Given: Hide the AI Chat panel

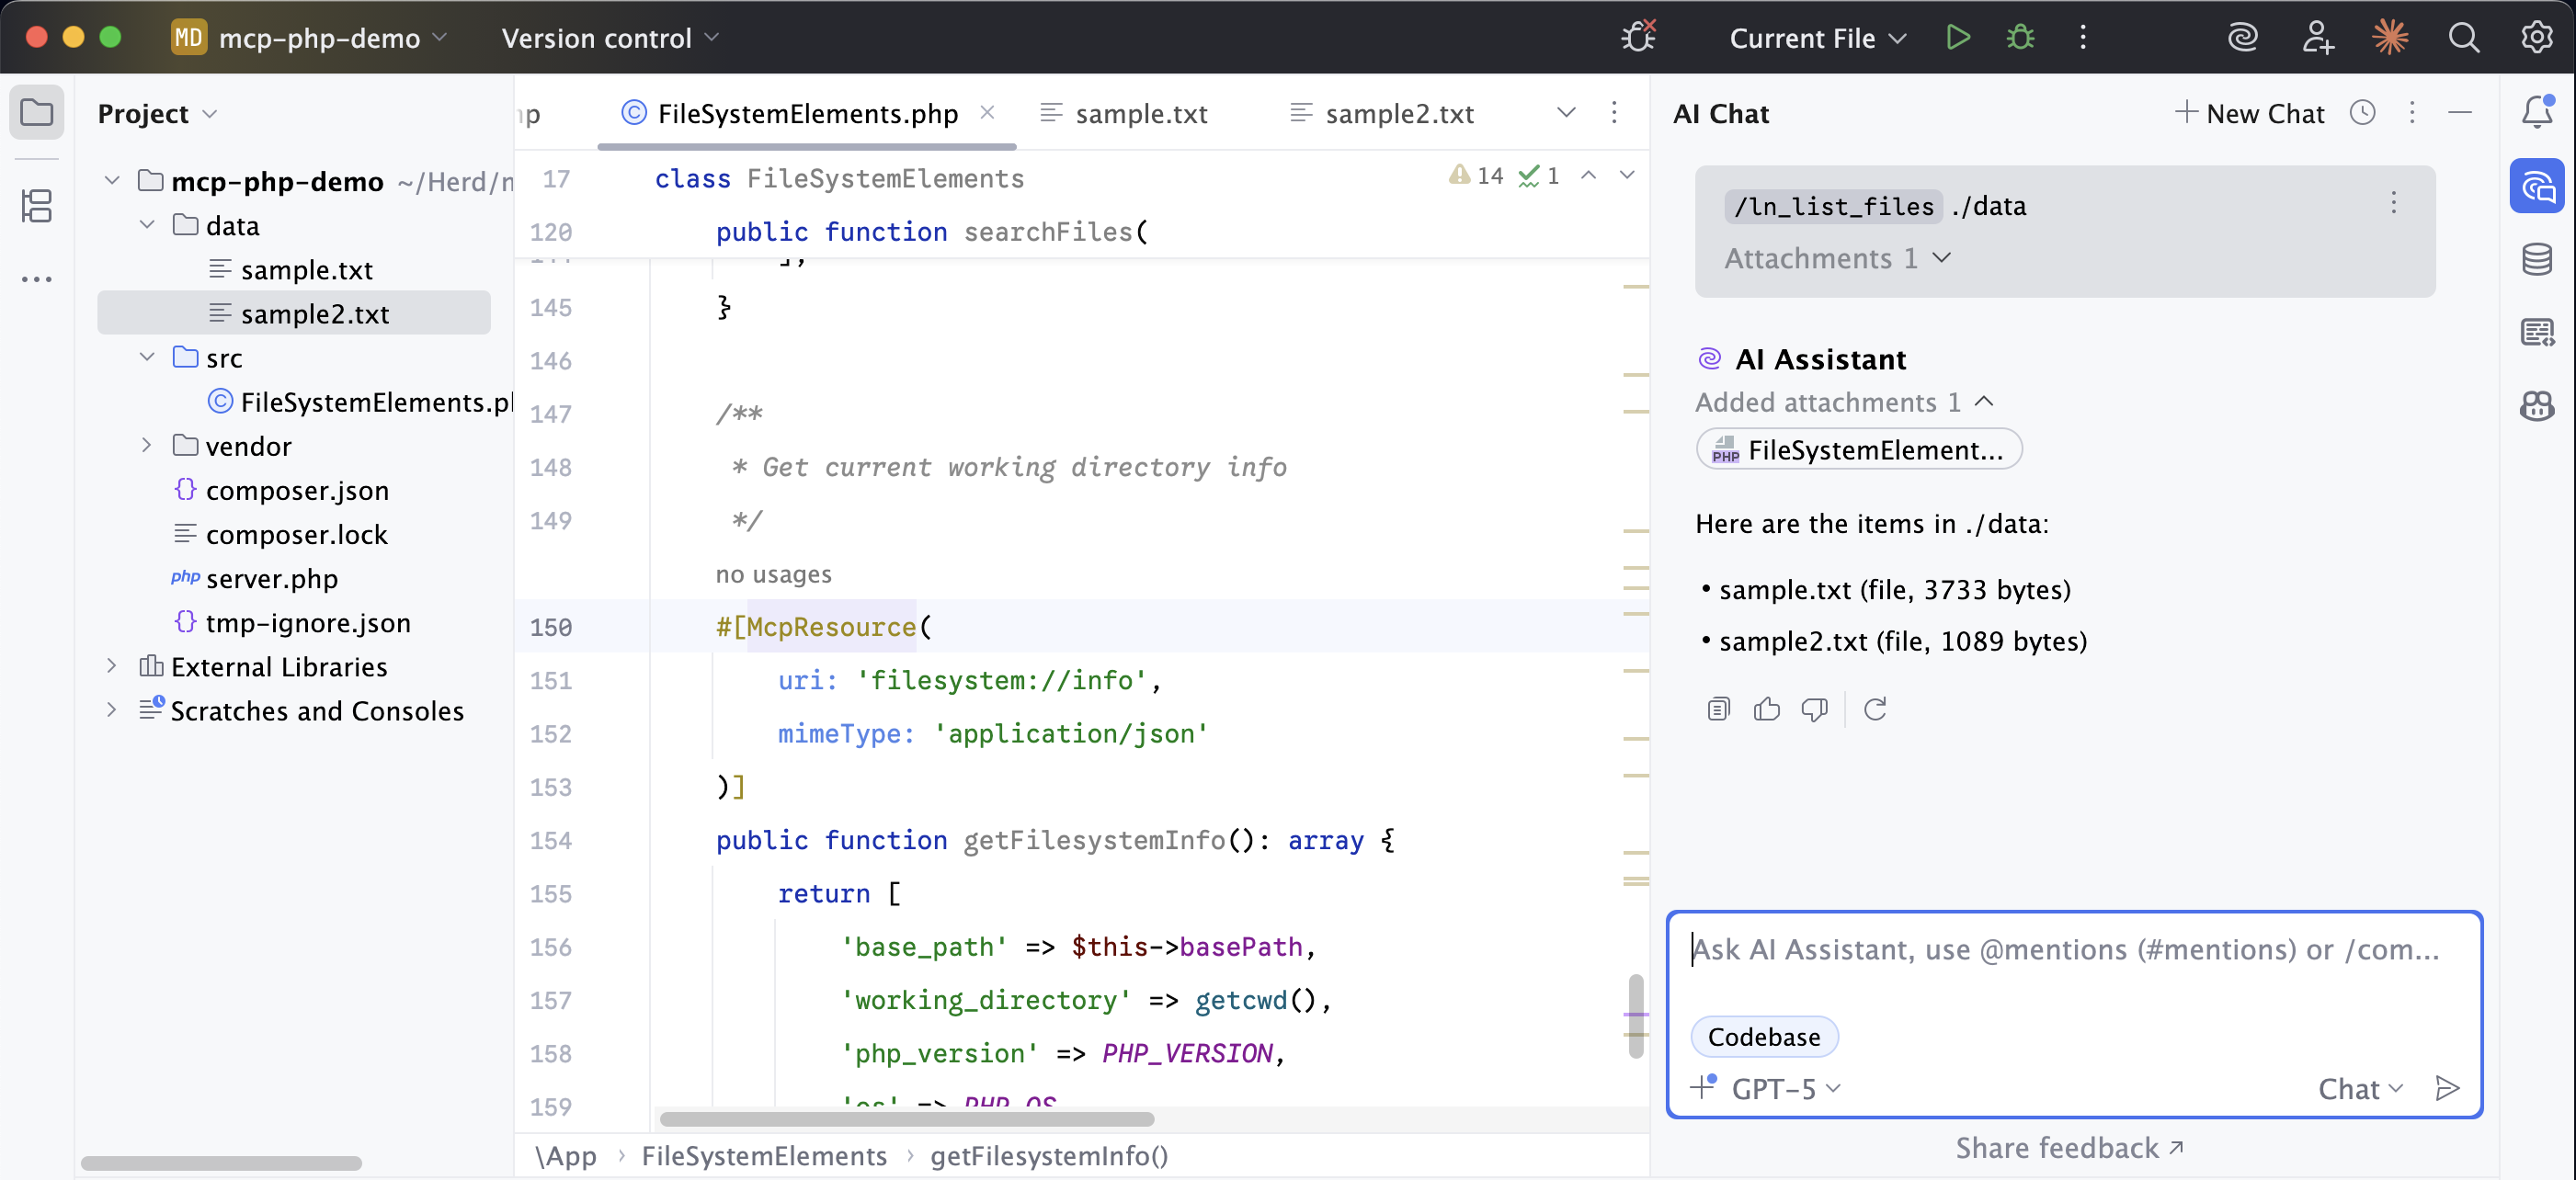Looking at the screenshot, I should (x=2460, y=112).
